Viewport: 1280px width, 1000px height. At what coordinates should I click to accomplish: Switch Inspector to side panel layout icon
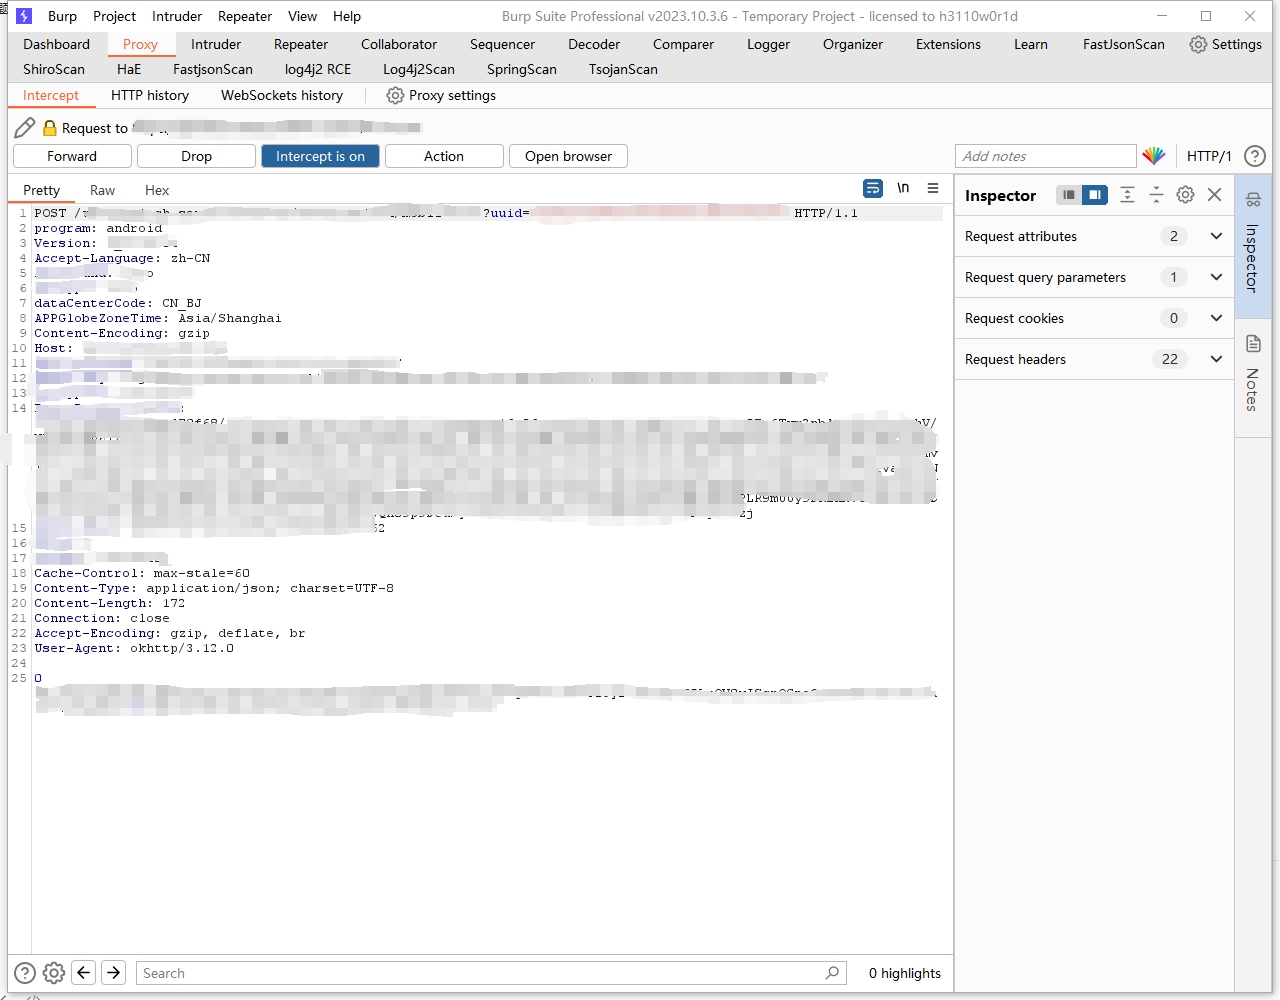tap(1095, 195)
